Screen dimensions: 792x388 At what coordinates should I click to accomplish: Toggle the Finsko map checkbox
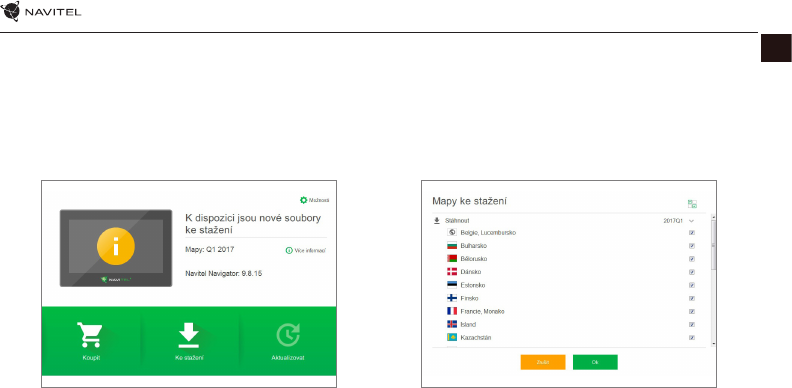pos(692,299)
